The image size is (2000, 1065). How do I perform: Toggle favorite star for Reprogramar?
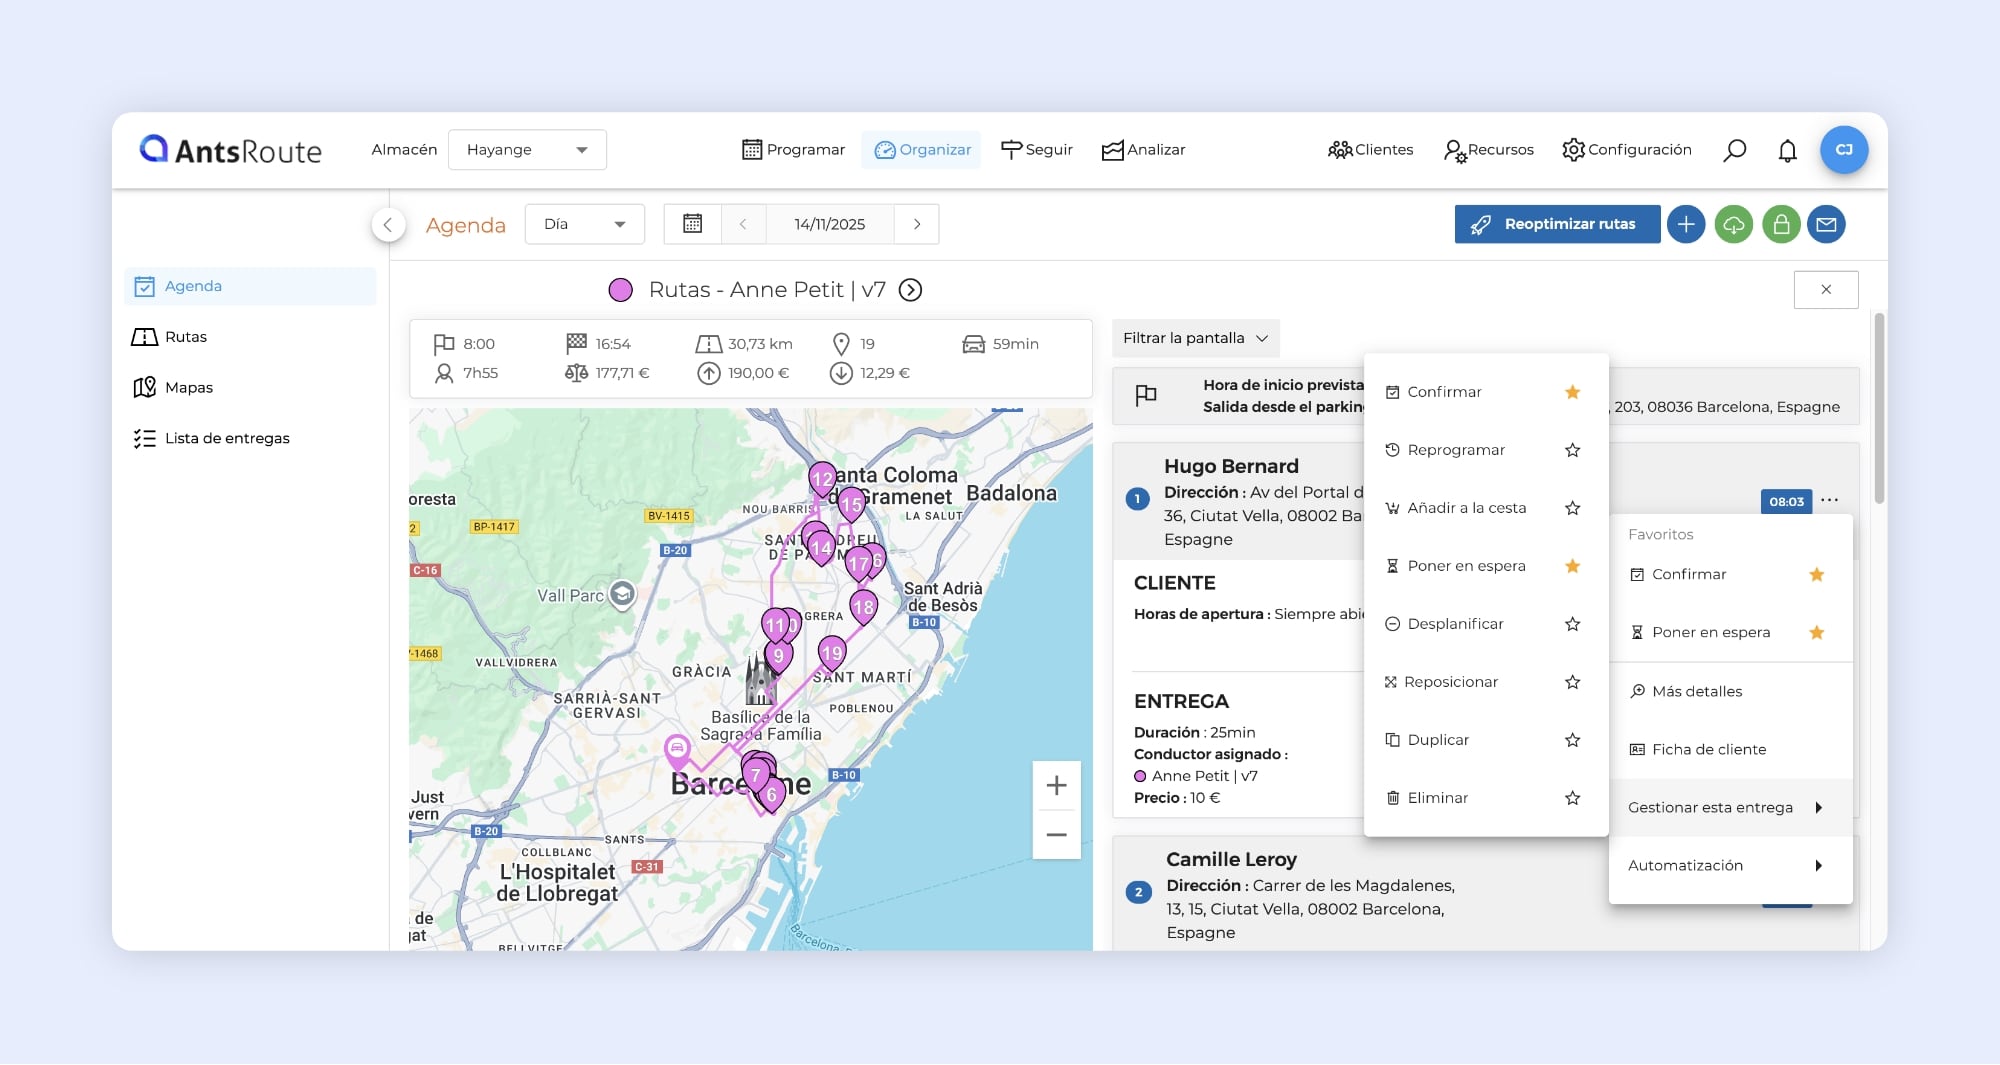coord(1572,450)
